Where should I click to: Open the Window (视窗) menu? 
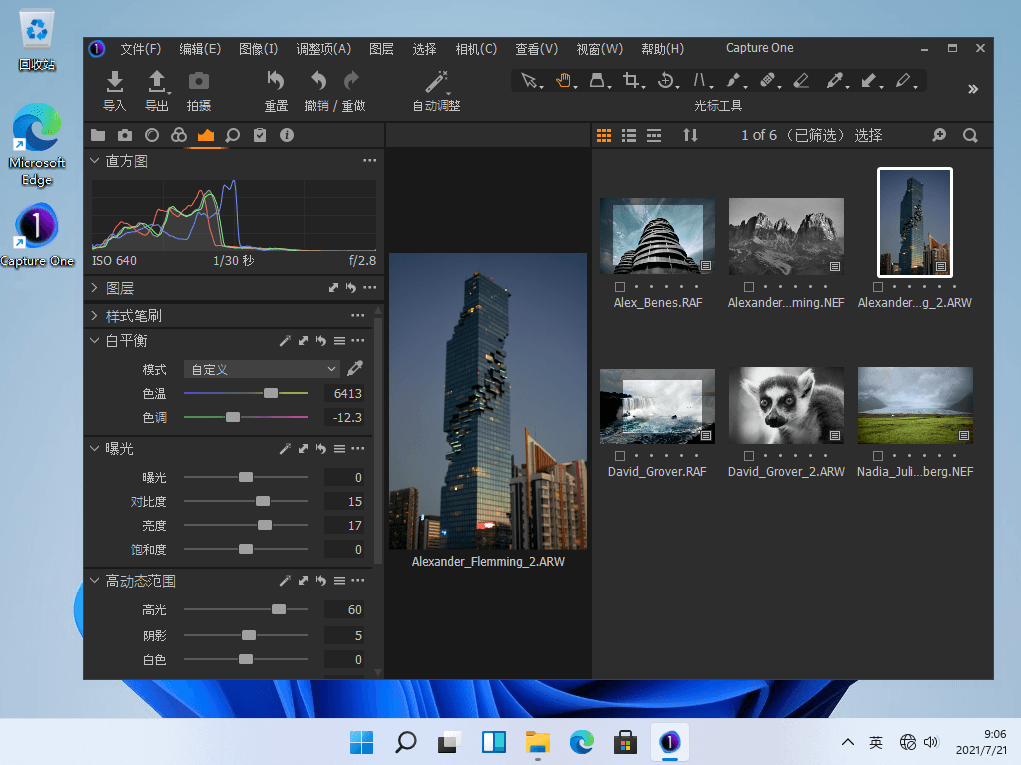pyautogui.click(x=600, y=49)
